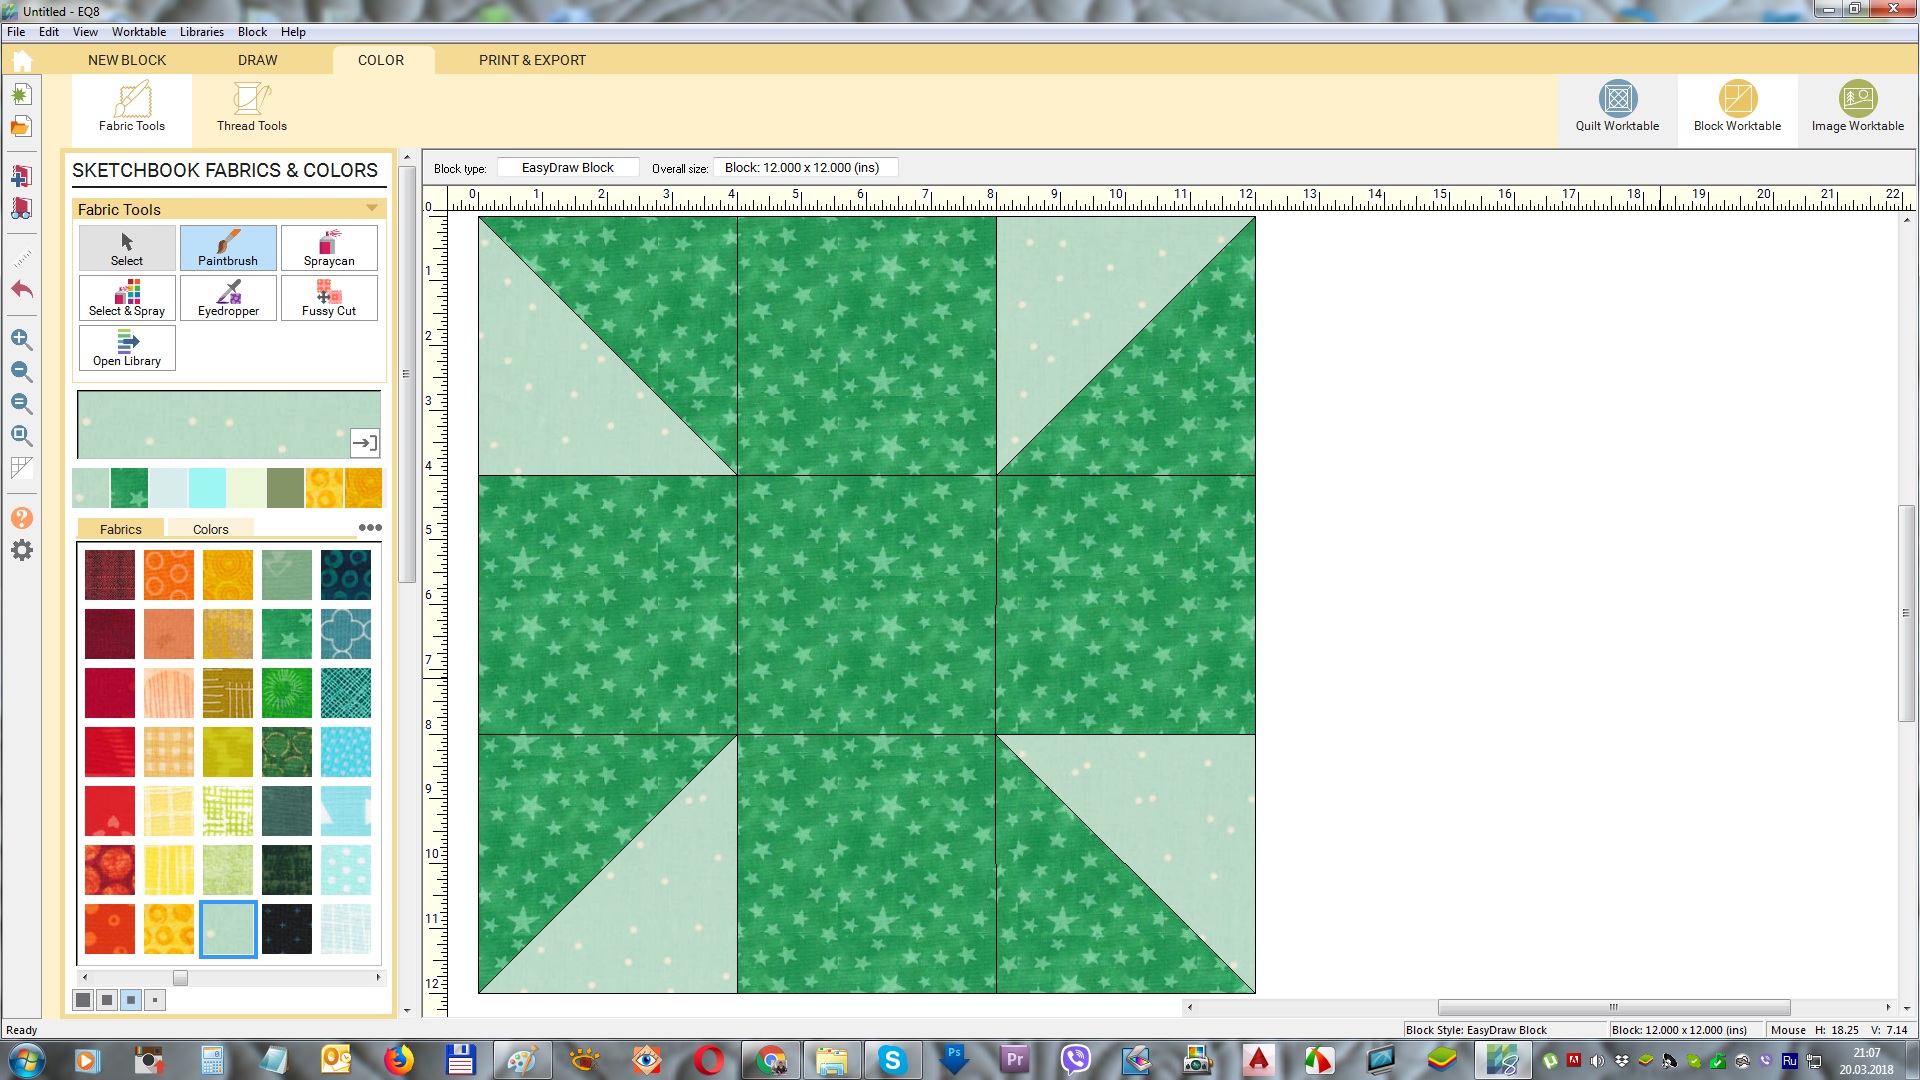Viewport: 1920px width, 1080px height.
Task: Switch to the Colors palette tab
Action: [x=210, y=529]
